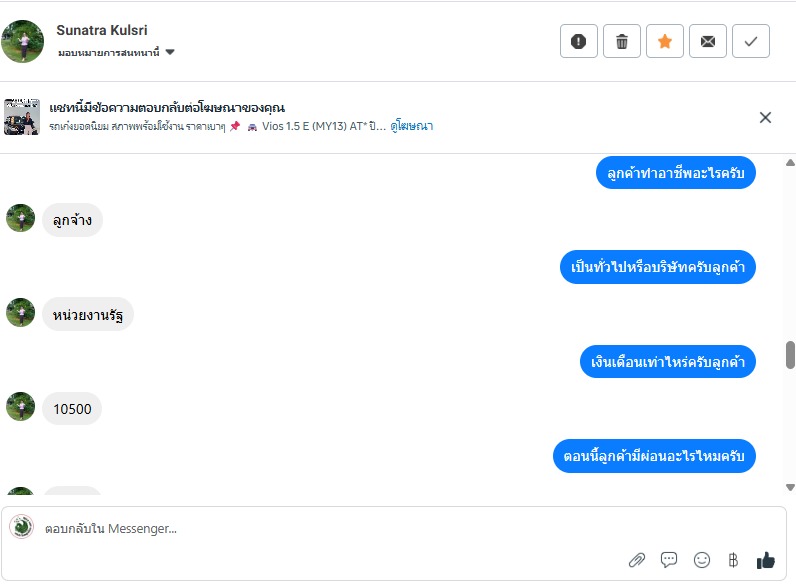Image resolution: width=796 pixels, height=585 pixels.
Task: Open the ดูโฆษณา ad link
Action: pyautogui.click(x=412, y=127)
